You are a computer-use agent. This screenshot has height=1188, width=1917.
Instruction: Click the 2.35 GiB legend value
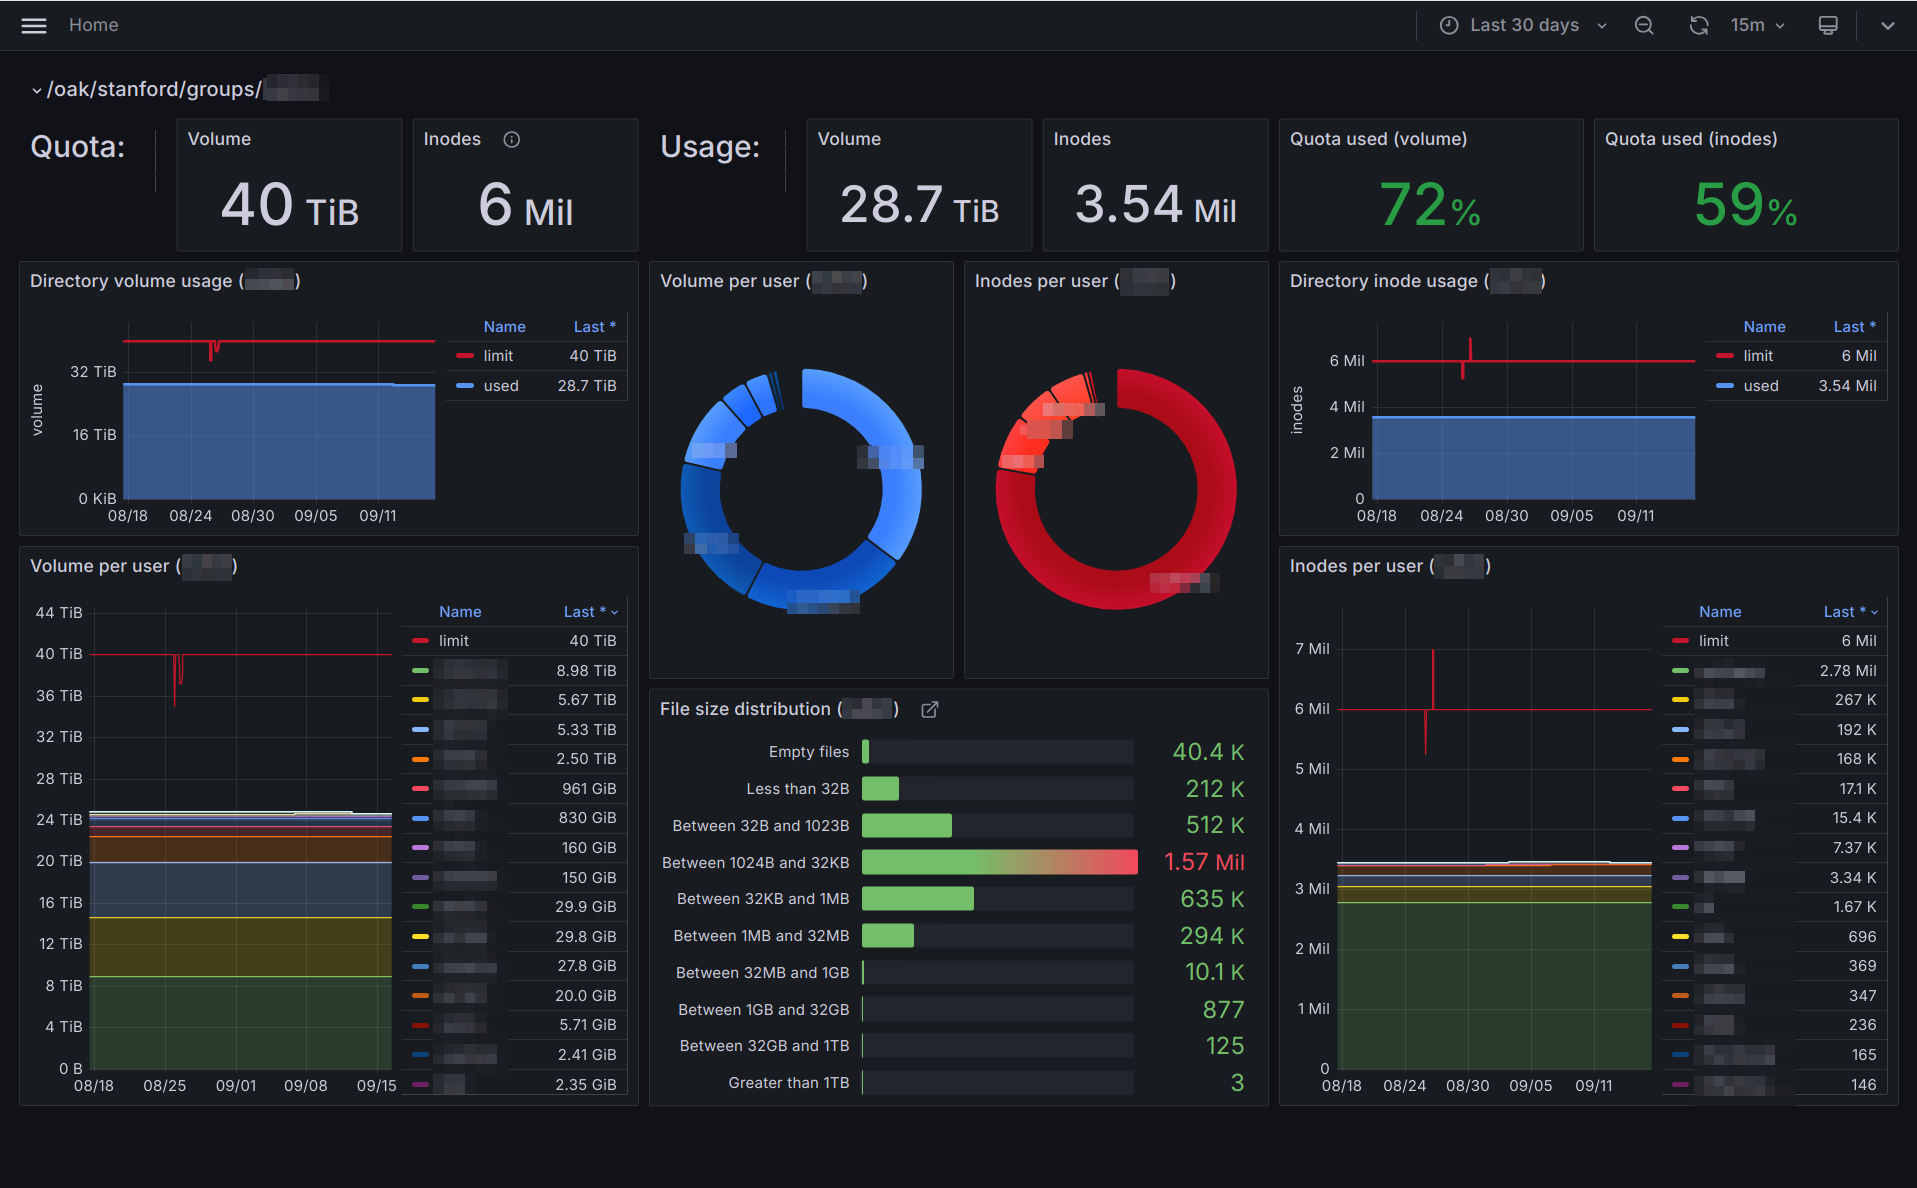585,1085
